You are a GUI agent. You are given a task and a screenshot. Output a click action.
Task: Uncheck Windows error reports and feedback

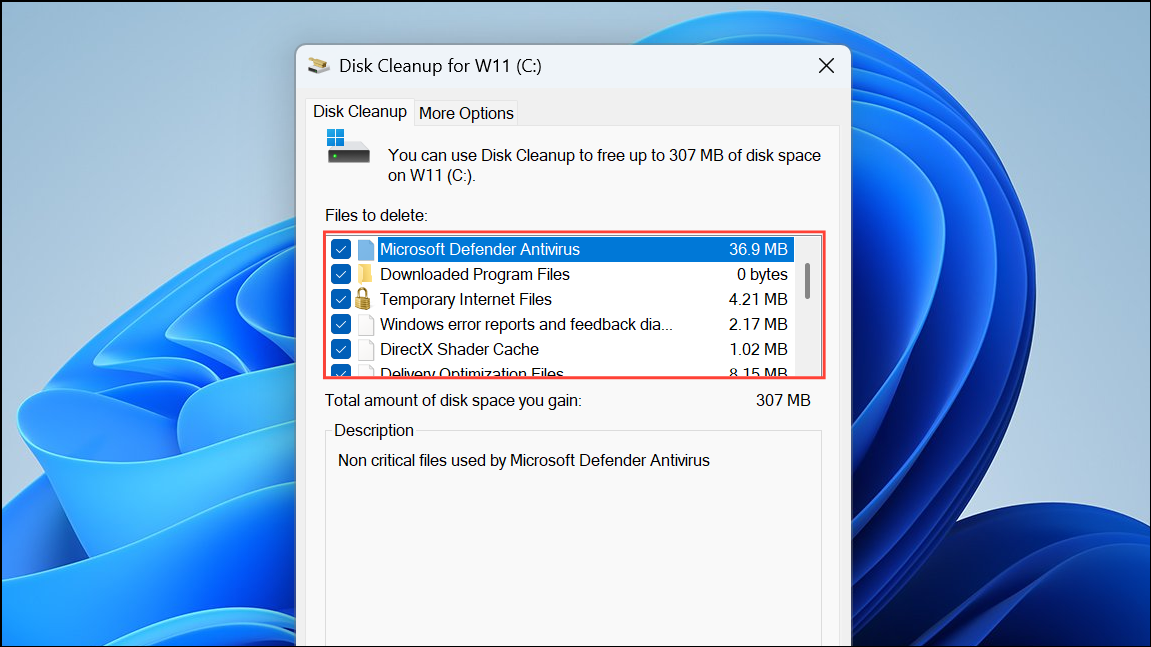point(341,323)
